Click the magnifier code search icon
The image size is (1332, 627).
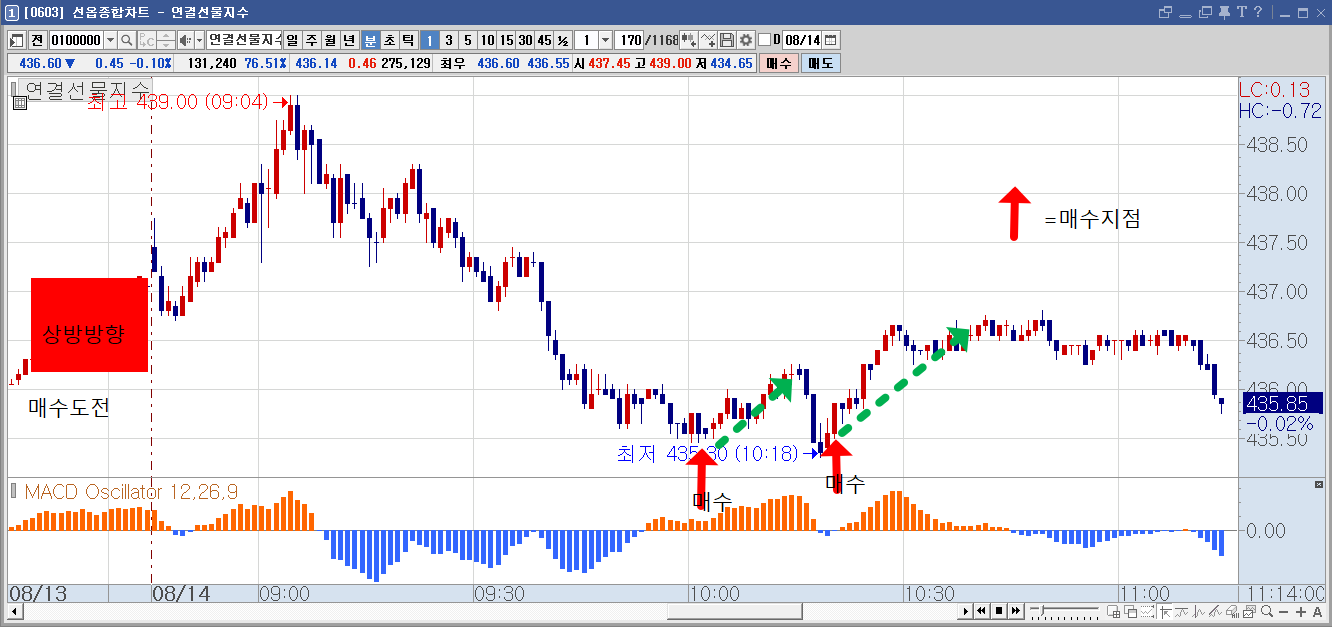tap(127, 40)
